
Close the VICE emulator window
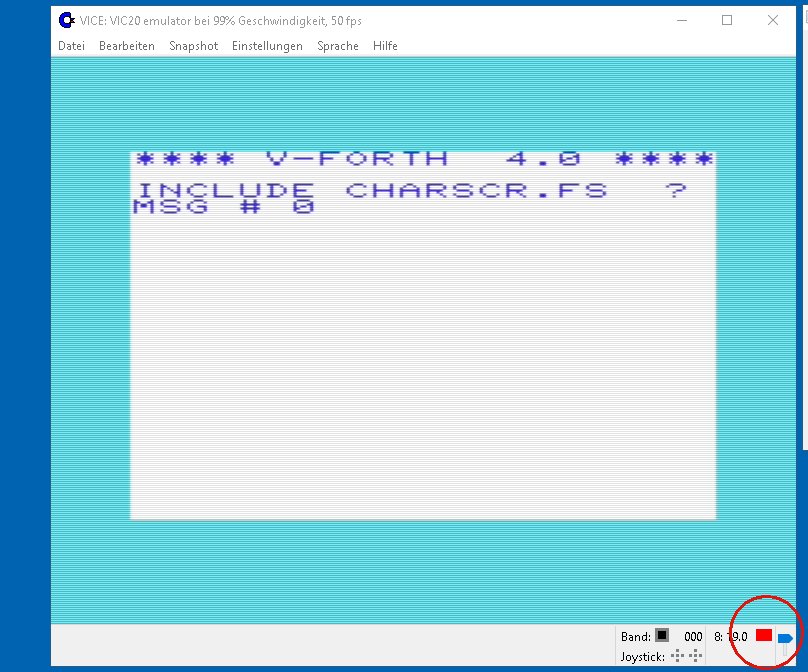click(772, 21)
